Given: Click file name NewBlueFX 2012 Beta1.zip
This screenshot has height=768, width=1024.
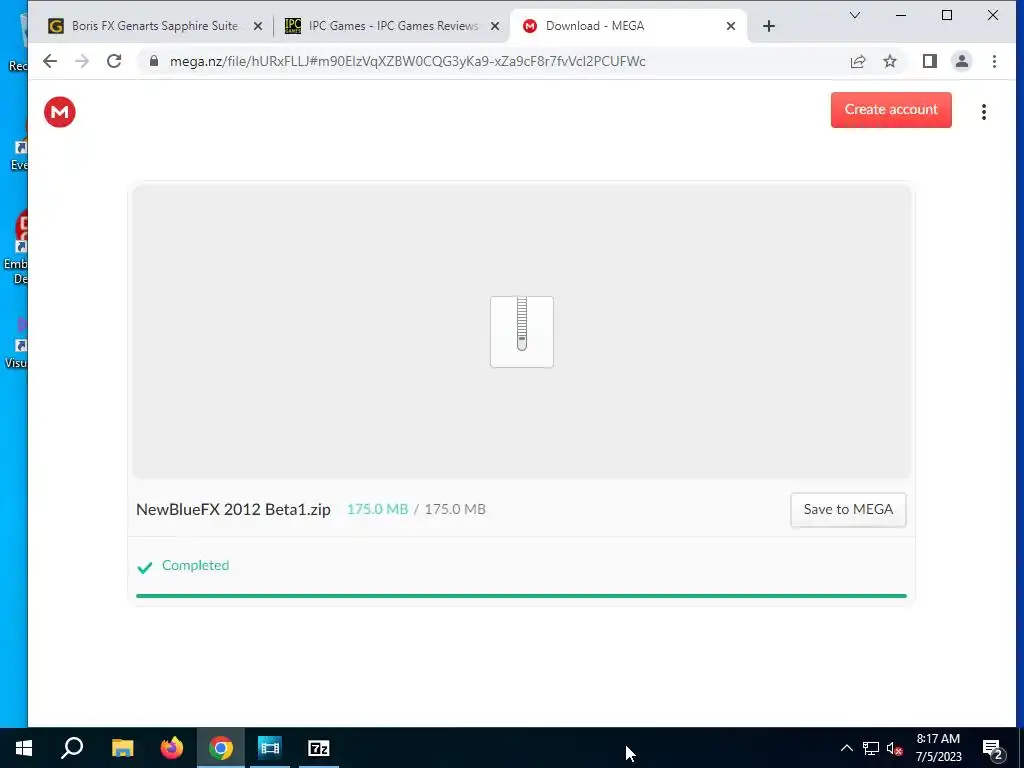Looking at the screenshot, I should [233, 509].
